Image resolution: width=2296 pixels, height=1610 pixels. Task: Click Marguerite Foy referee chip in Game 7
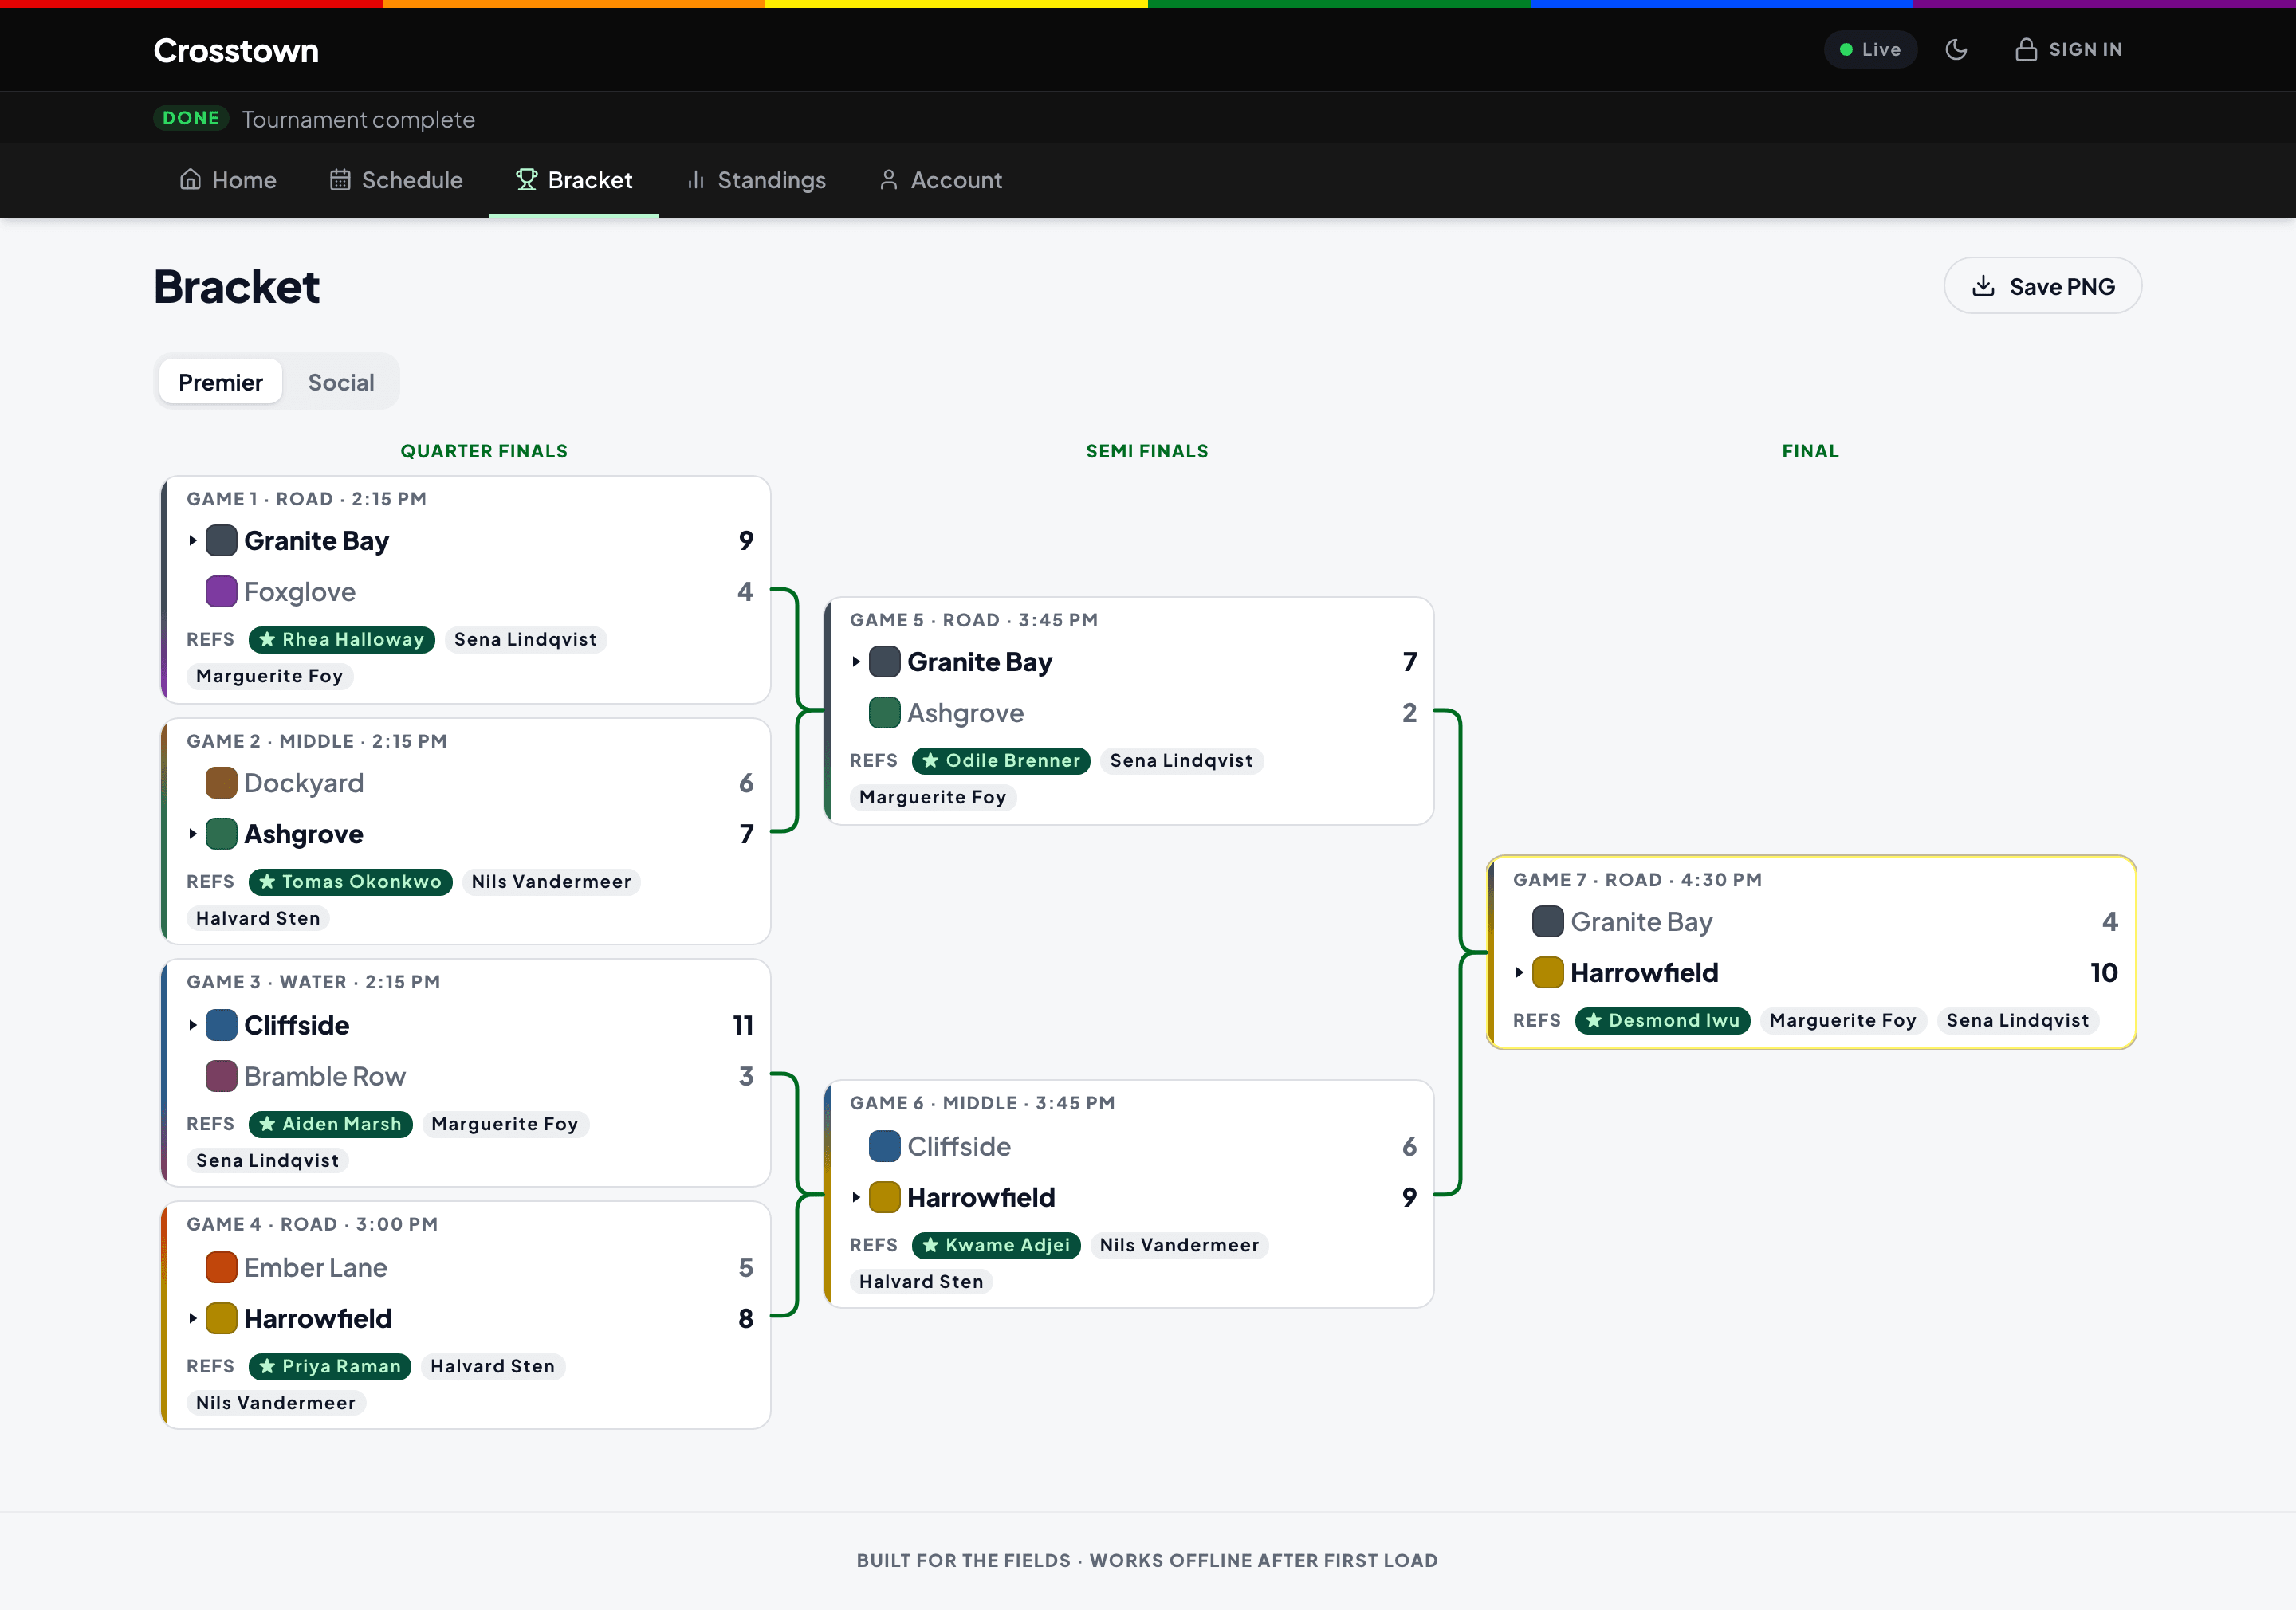1842,1020
